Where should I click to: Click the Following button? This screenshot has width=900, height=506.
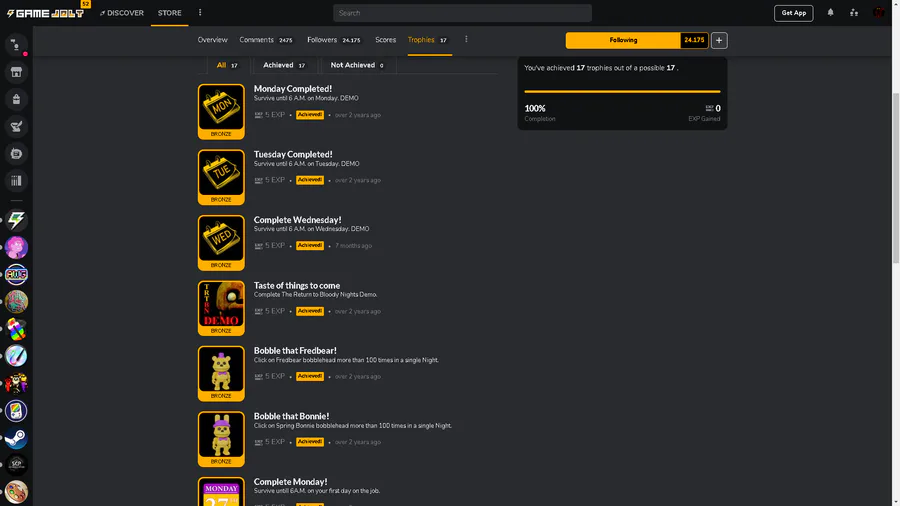click(x=623, y=40)
